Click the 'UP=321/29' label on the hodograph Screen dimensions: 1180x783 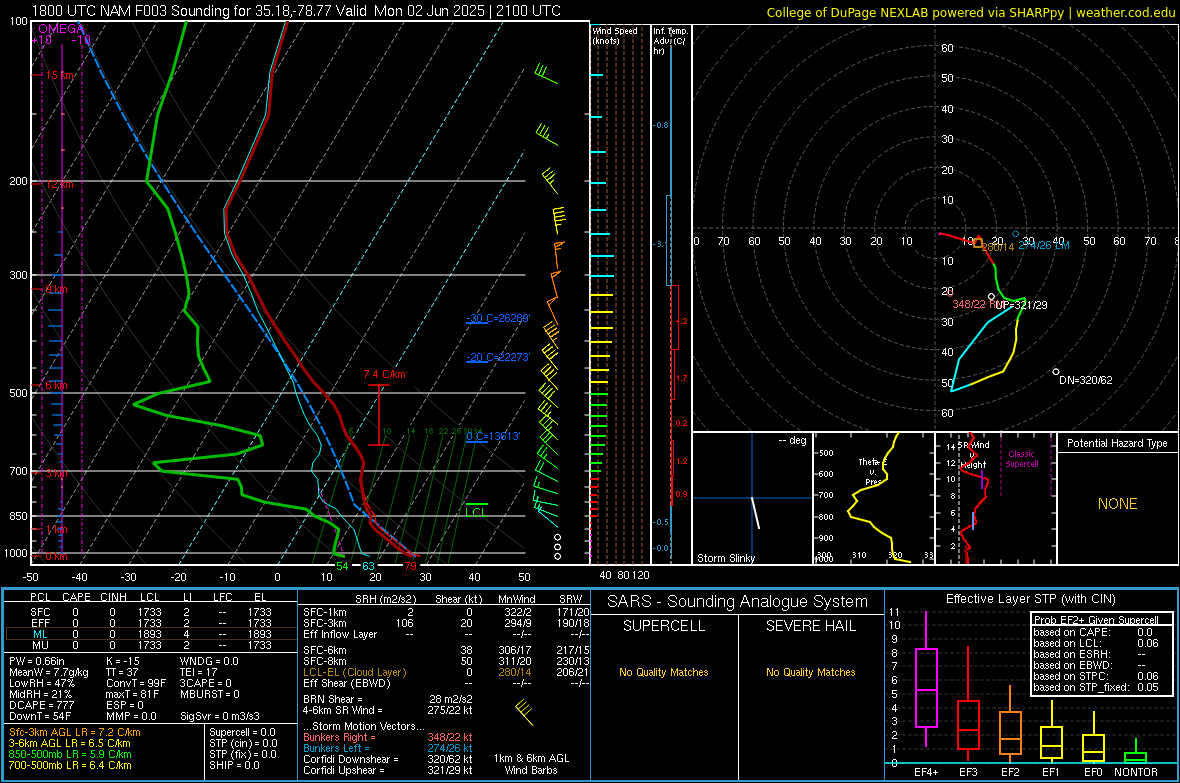click(1023, 305)
